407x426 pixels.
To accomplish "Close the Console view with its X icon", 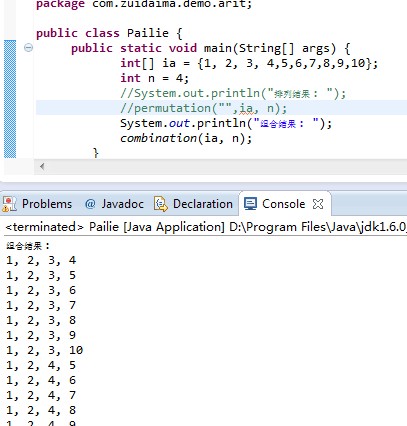I will pyautogui.click(x=318, y=204).
